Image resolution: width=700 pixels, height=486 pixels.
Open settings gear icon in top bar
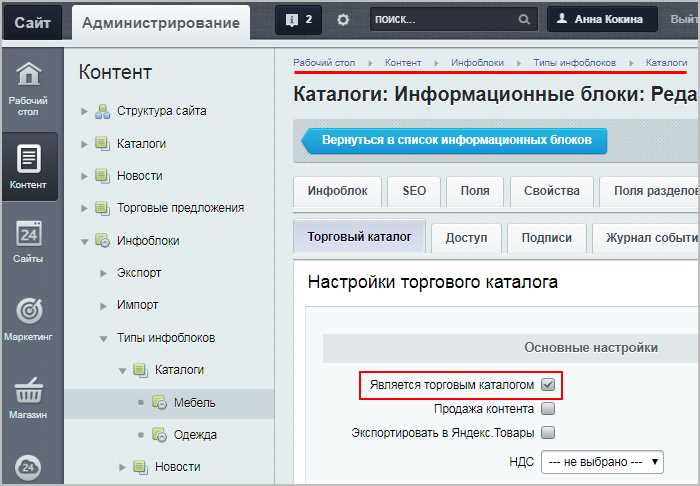click(x=343, y=20)
